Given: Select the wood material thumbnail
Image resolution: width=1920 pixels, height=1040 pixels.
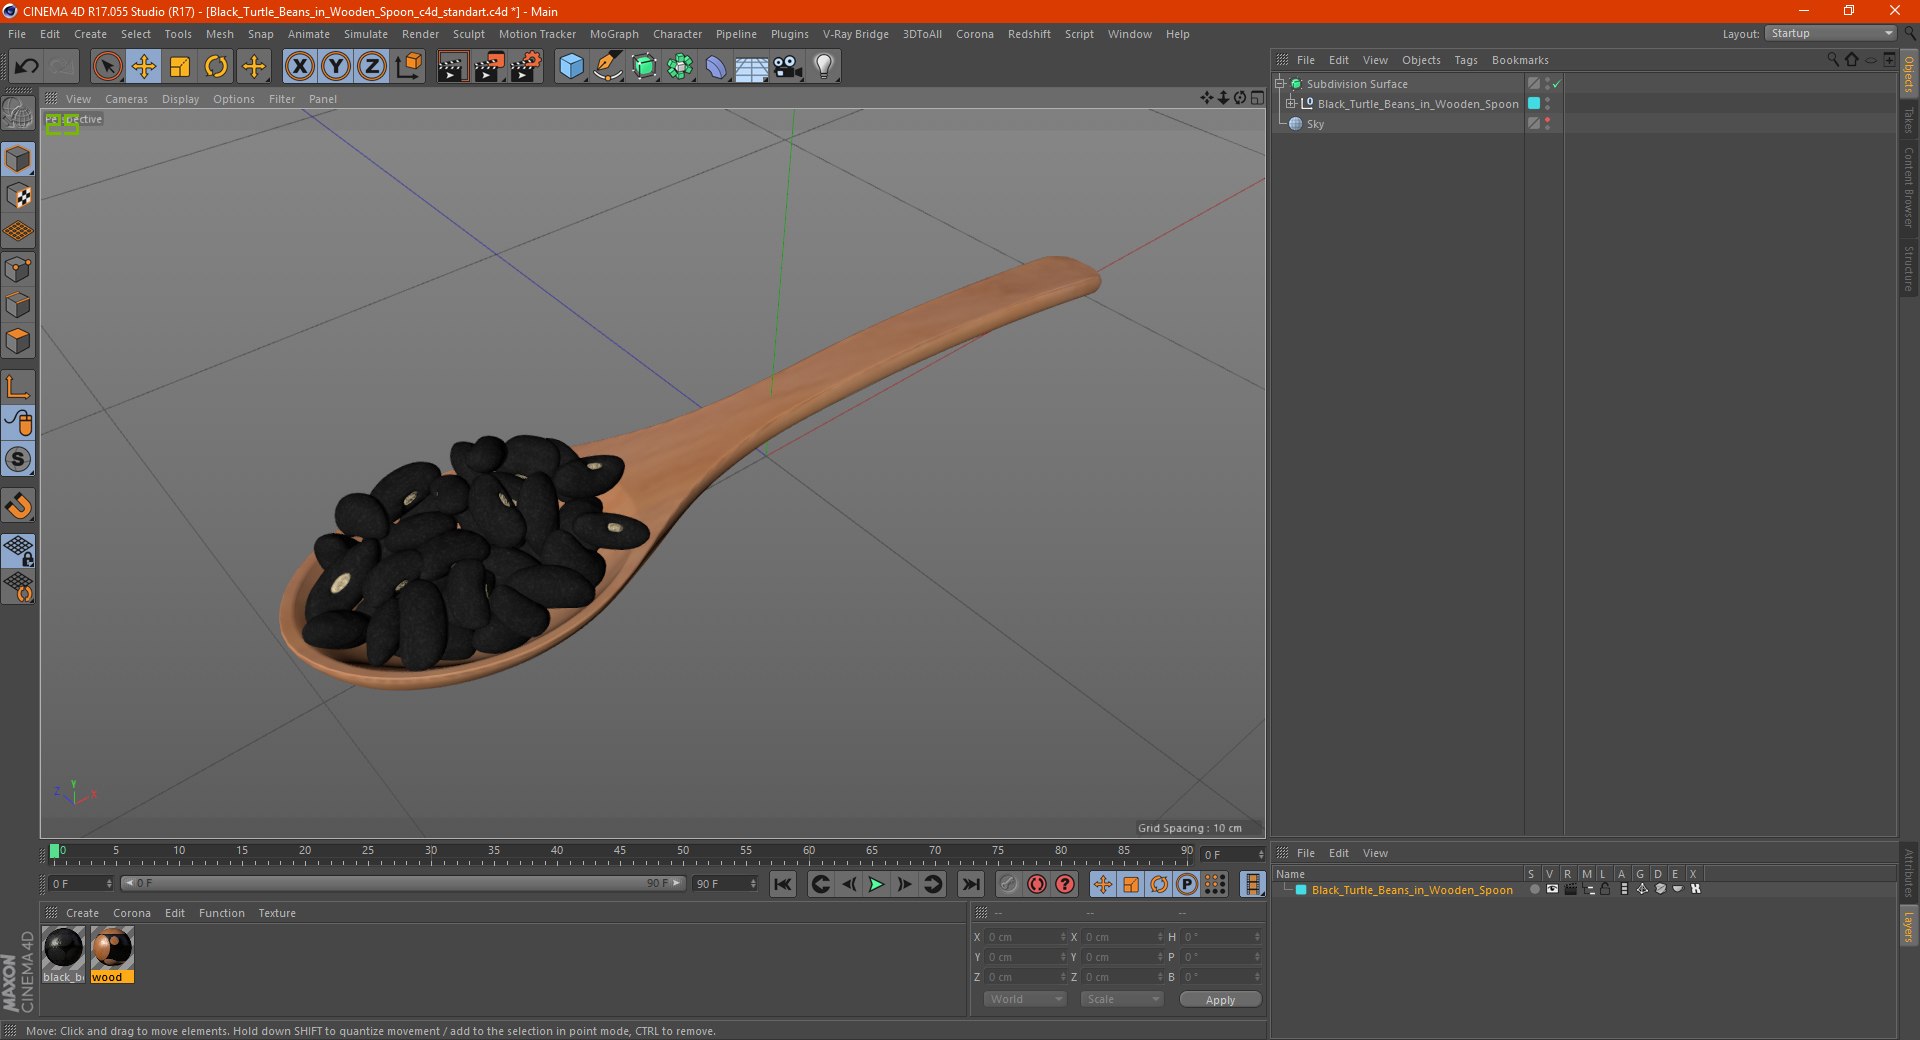Looking at the screenshot, I should pyautogui.click(x=112, y=948).
